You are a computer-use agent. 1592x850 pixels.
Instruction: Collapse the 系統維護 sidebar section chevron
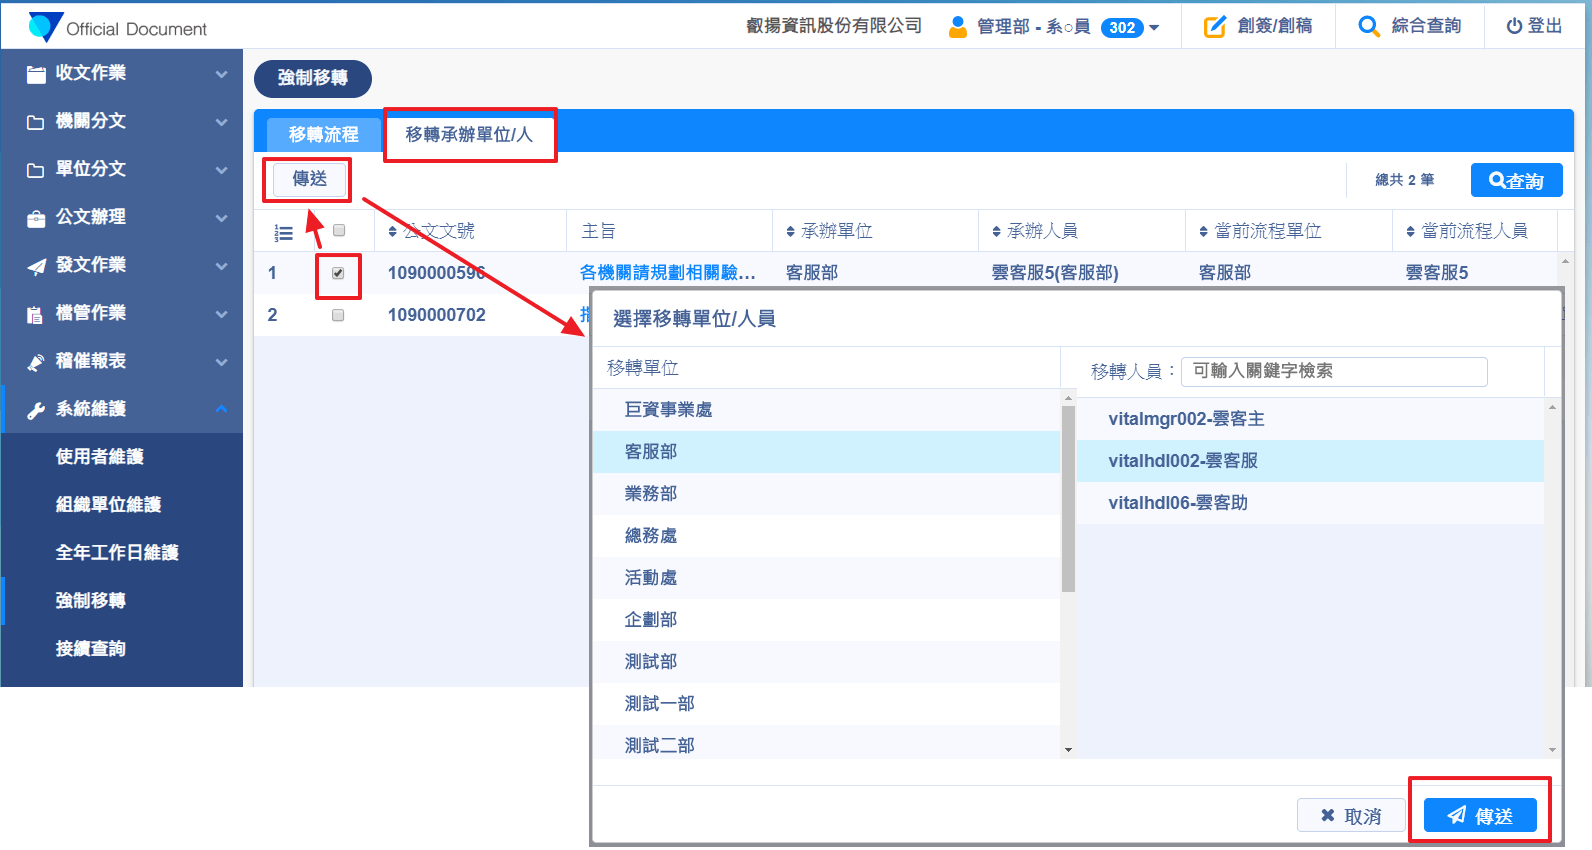tap(221, 409)
